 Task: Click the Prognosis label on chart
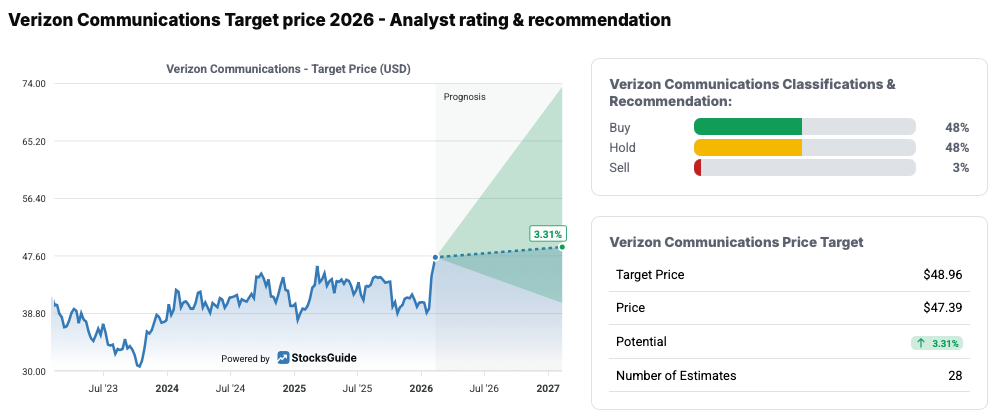pos(464,97)
